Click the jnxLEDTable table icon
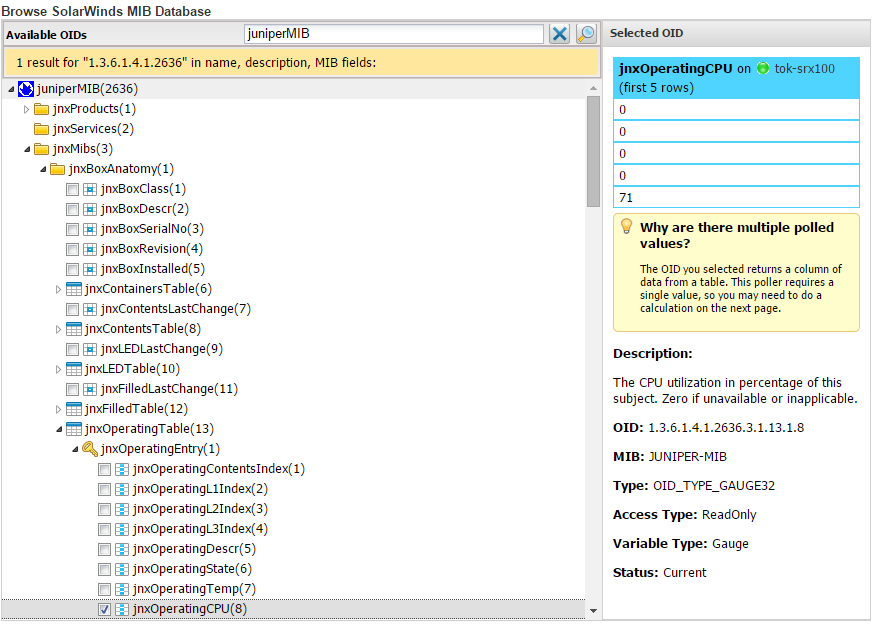 [74, 369]
